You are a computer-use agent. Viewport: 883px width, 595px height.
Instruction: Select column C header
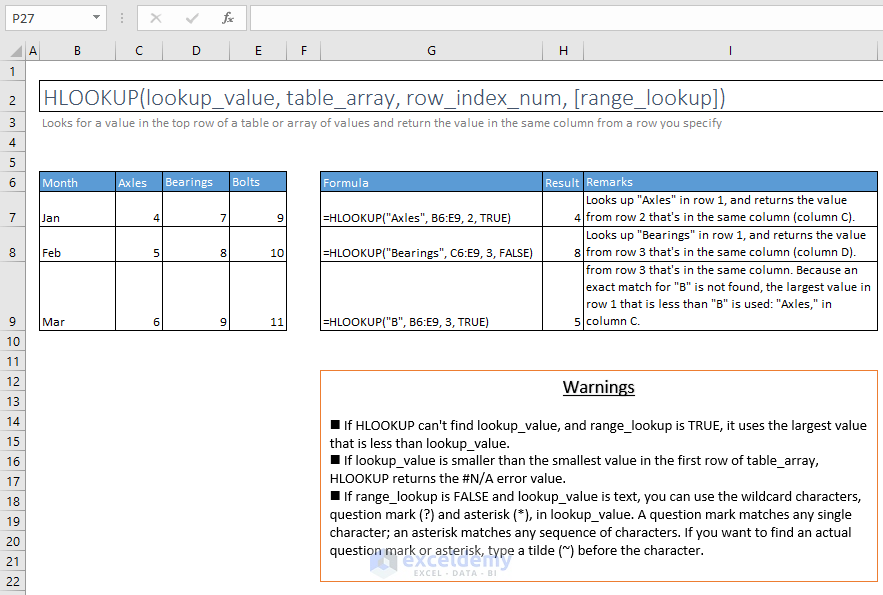139,51
